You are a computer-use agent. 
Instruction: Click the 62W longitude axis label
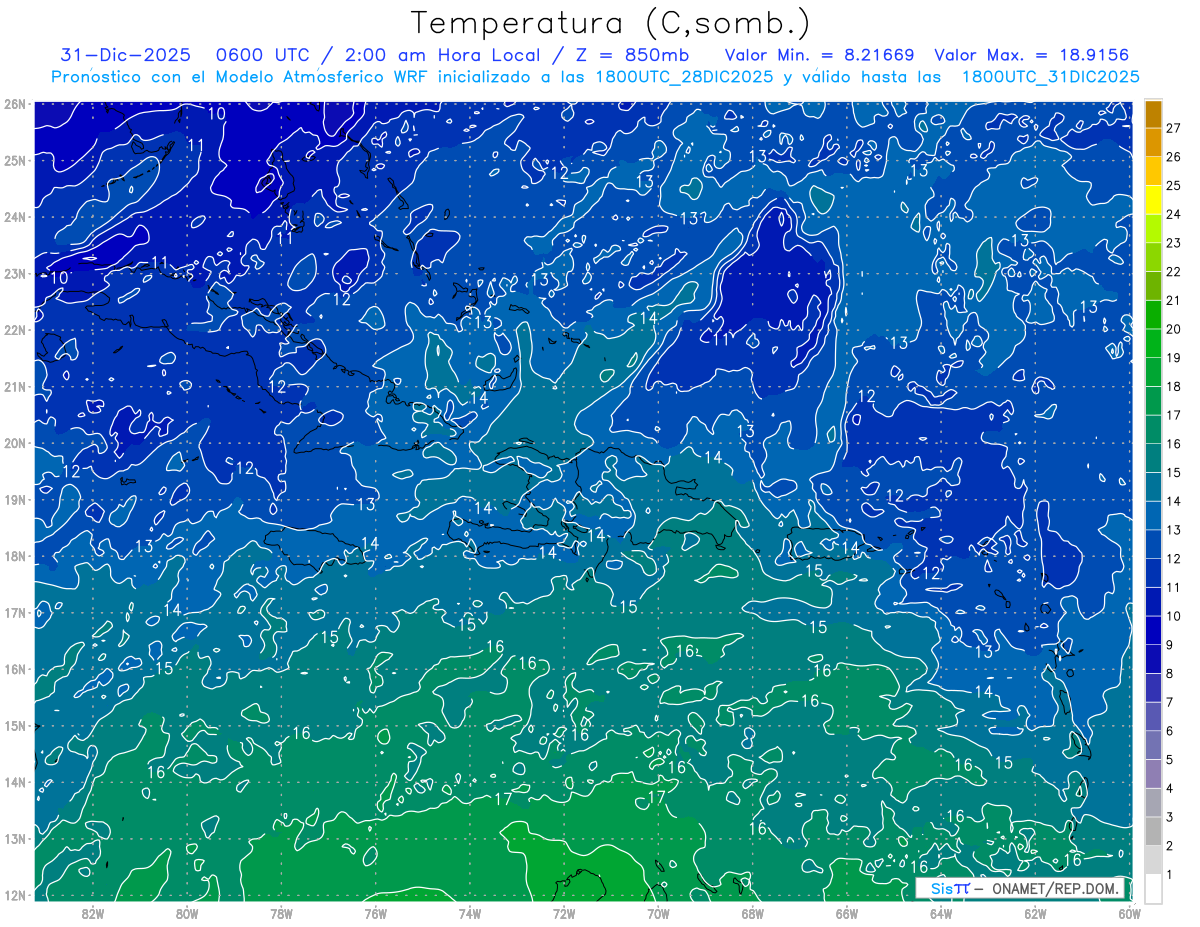1035,913
